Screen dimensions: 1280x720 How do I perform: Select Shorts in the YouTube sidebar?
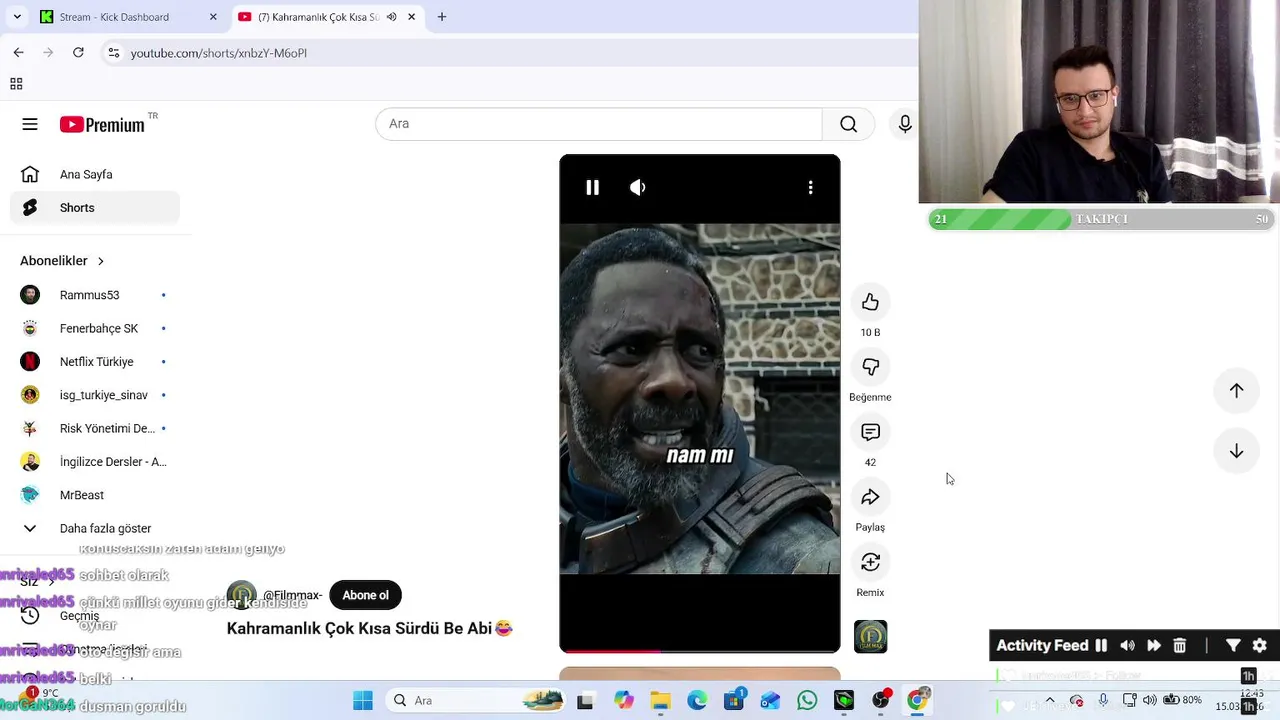[x=95, y=208]
